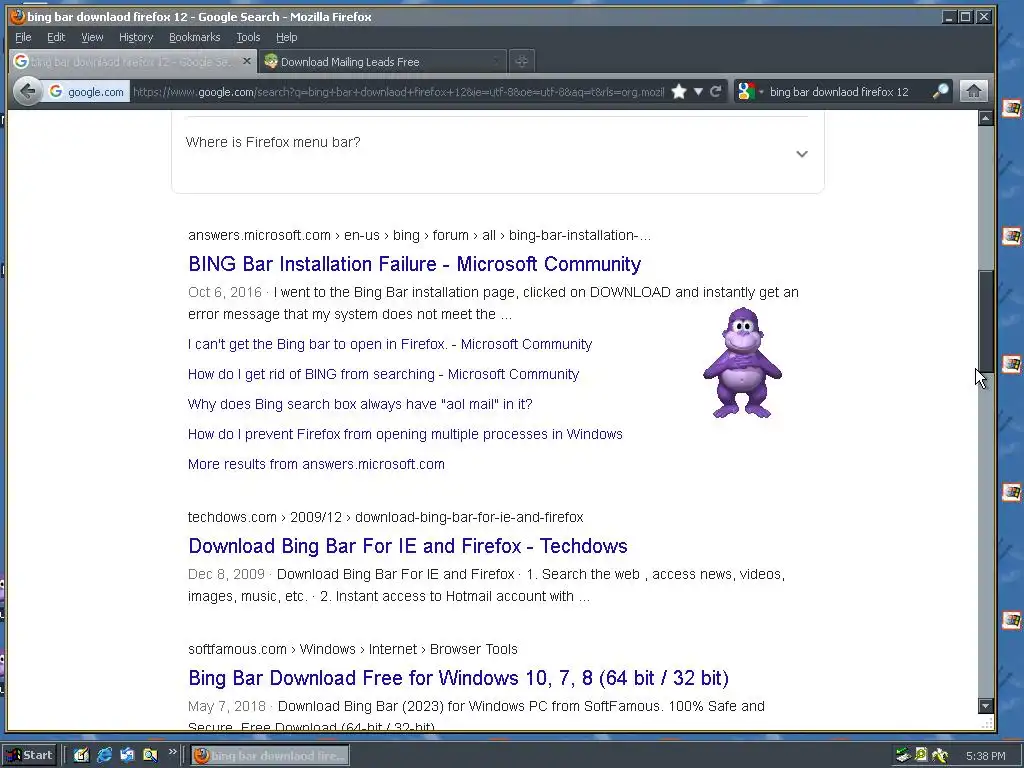Open 'I can't get the Bing bar to open' link
Image resolution: width=1024 pixels, height=768 pixels.
tap(390, 344)
